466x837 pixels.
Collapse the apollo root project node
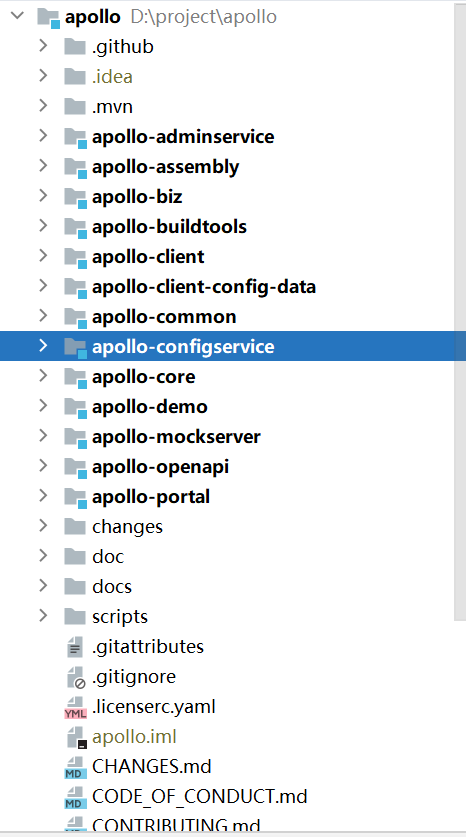[18, 16]
